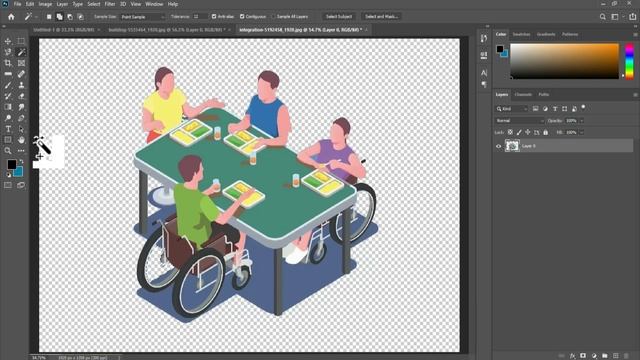Toggle Lock position icon
The height and width of the screenshot is (360, 640).
point(528,132)
